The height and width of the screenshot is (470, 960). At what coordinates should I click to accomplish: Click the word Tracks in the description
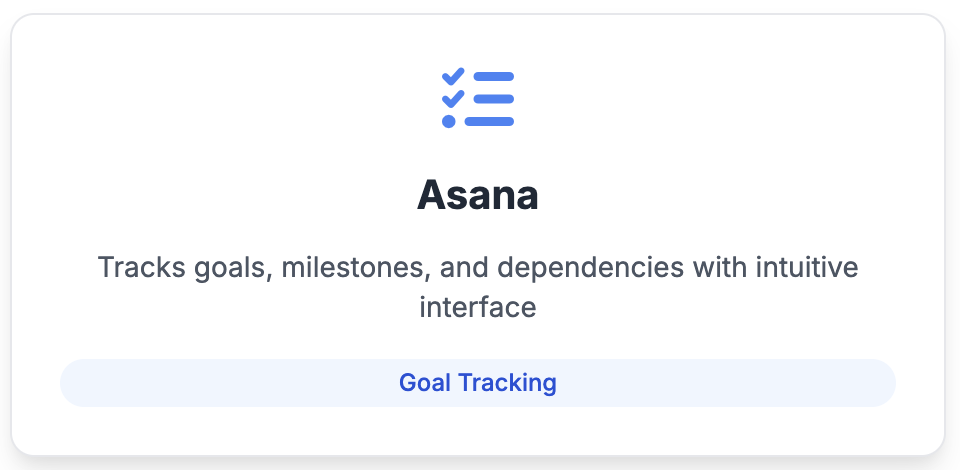point(142,267)
